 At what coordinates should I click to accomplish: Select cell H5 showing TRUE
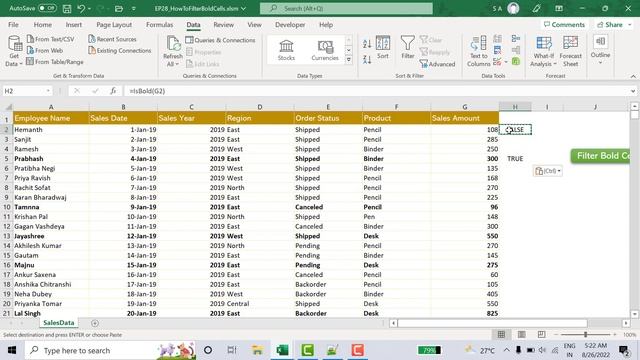click(515, 159)
